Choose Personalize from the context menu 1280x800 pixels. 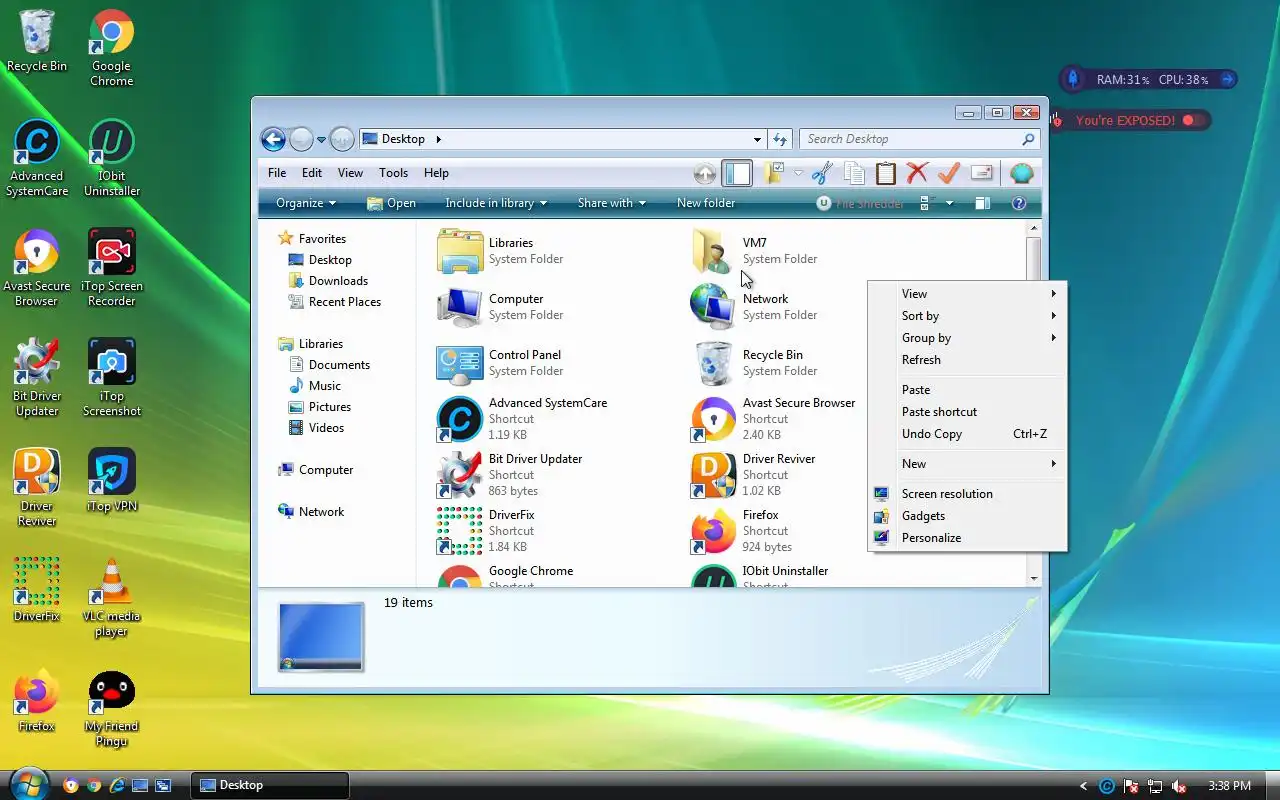[967, 538]
